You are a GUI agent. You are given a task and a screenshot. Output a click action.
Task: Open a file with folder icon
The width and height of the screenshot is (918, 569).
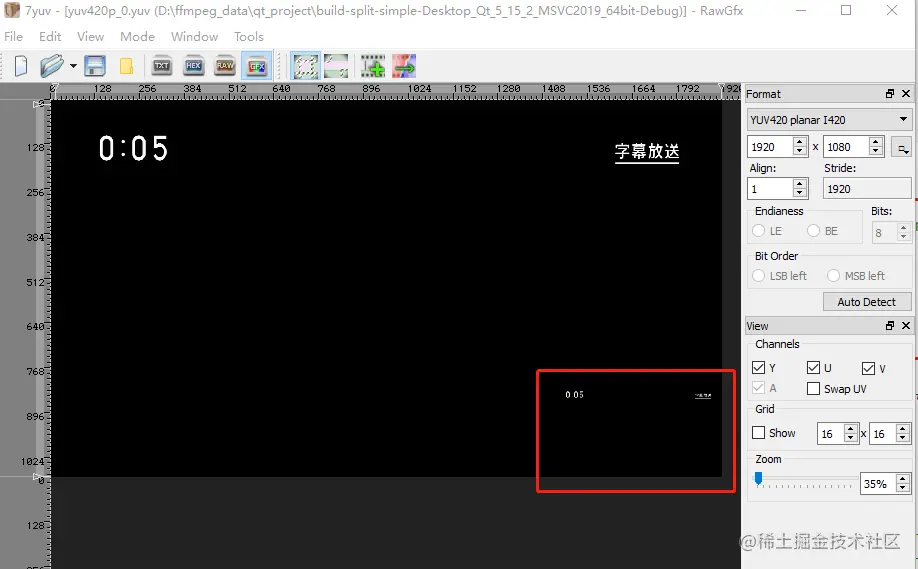tap(52, 66)
